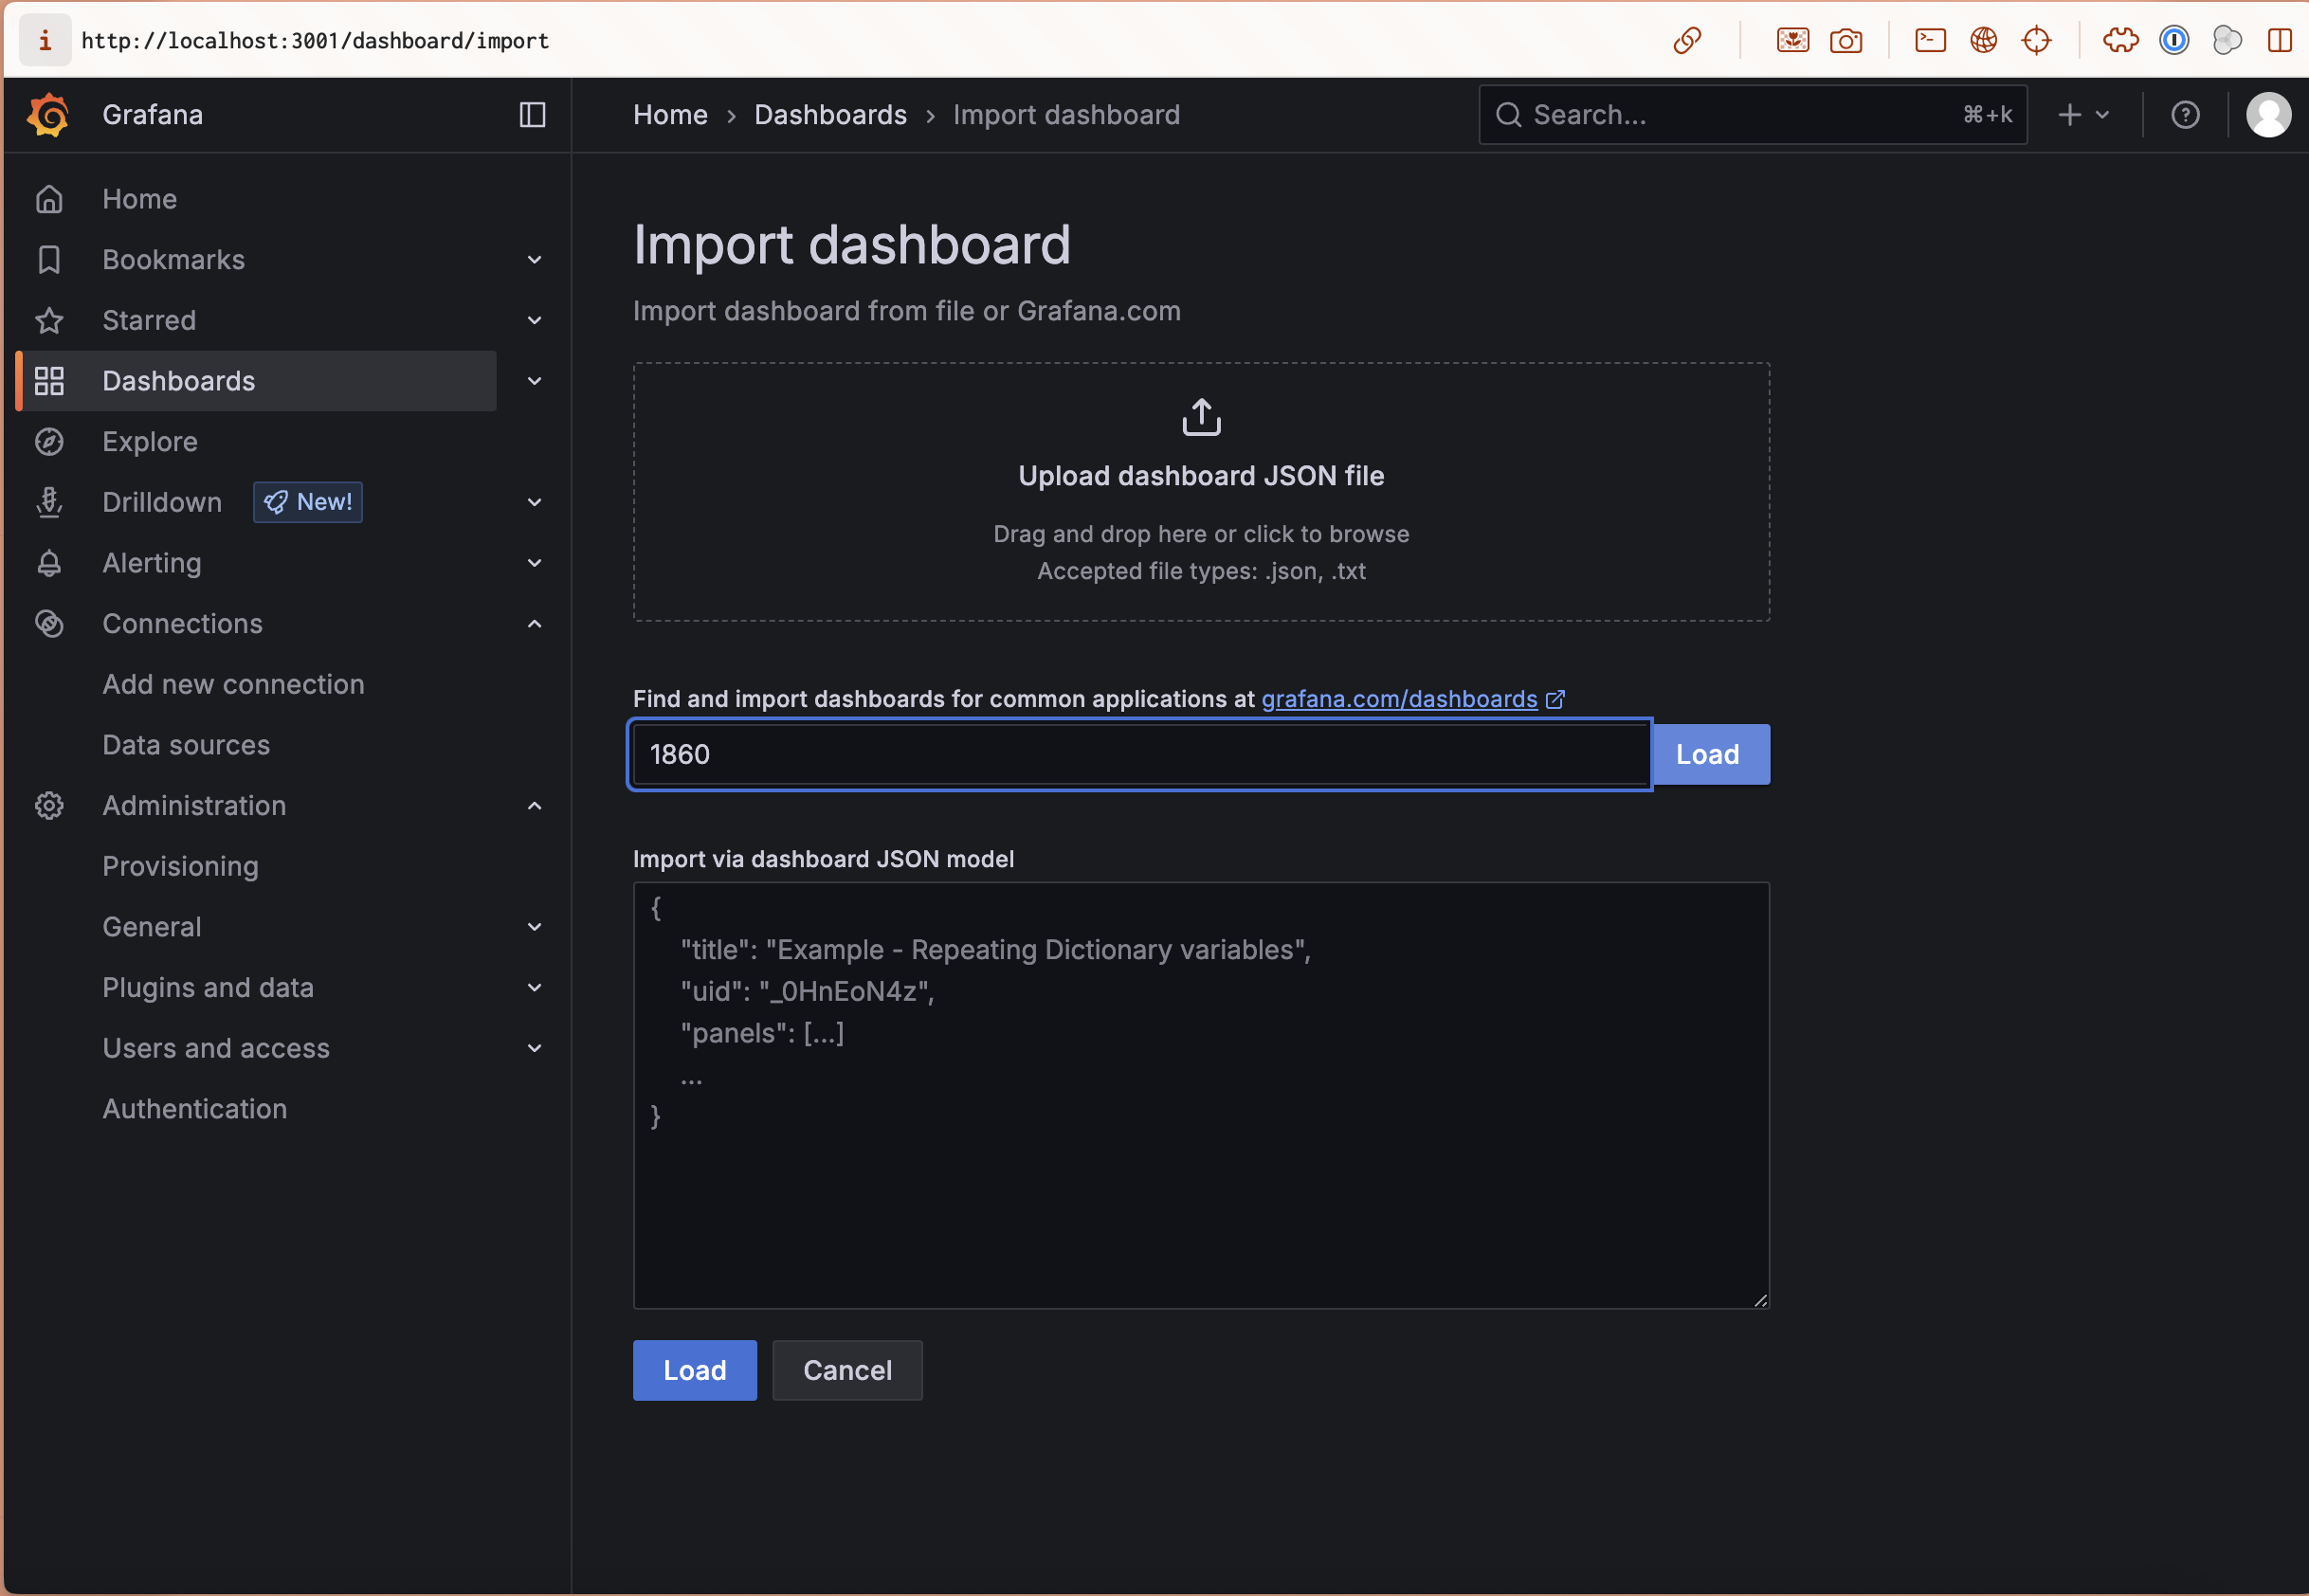Click the Bookmarks icon in sidebar
This screenshot has height=1596, width=2309.
coord(49,260)
